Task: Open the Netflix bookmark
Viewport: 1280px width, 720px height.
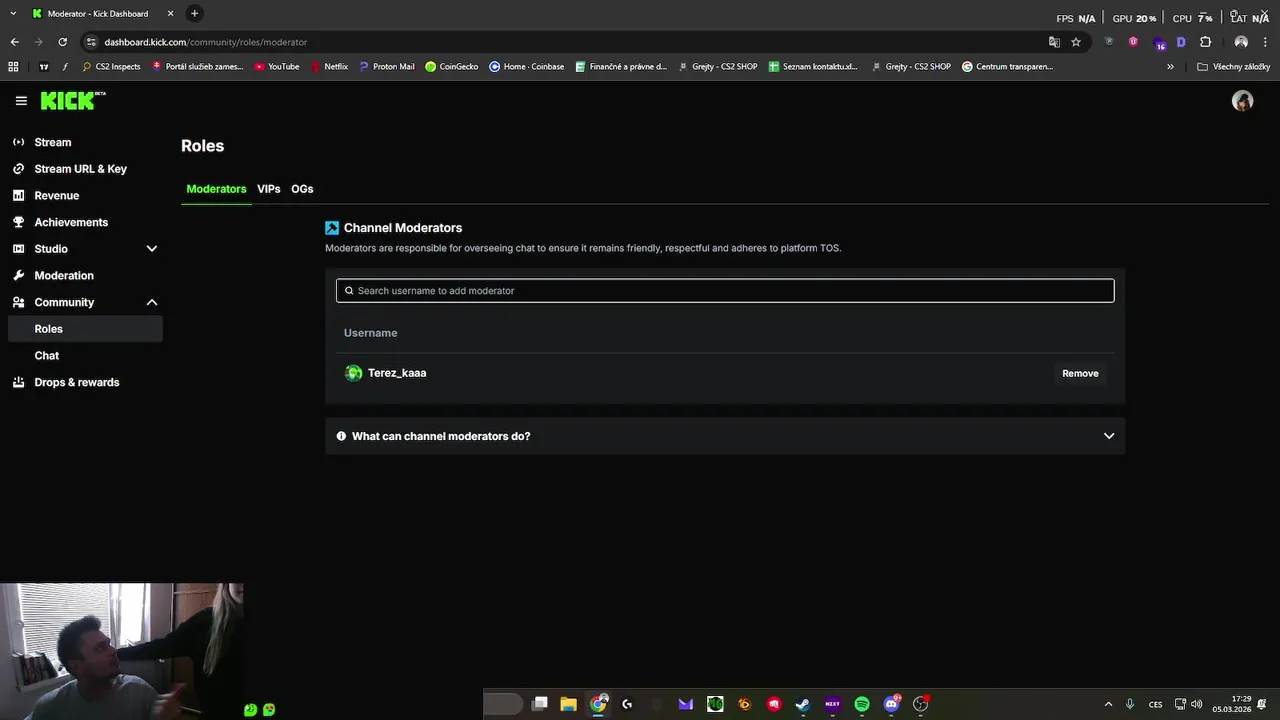Action: click(329, 67)
